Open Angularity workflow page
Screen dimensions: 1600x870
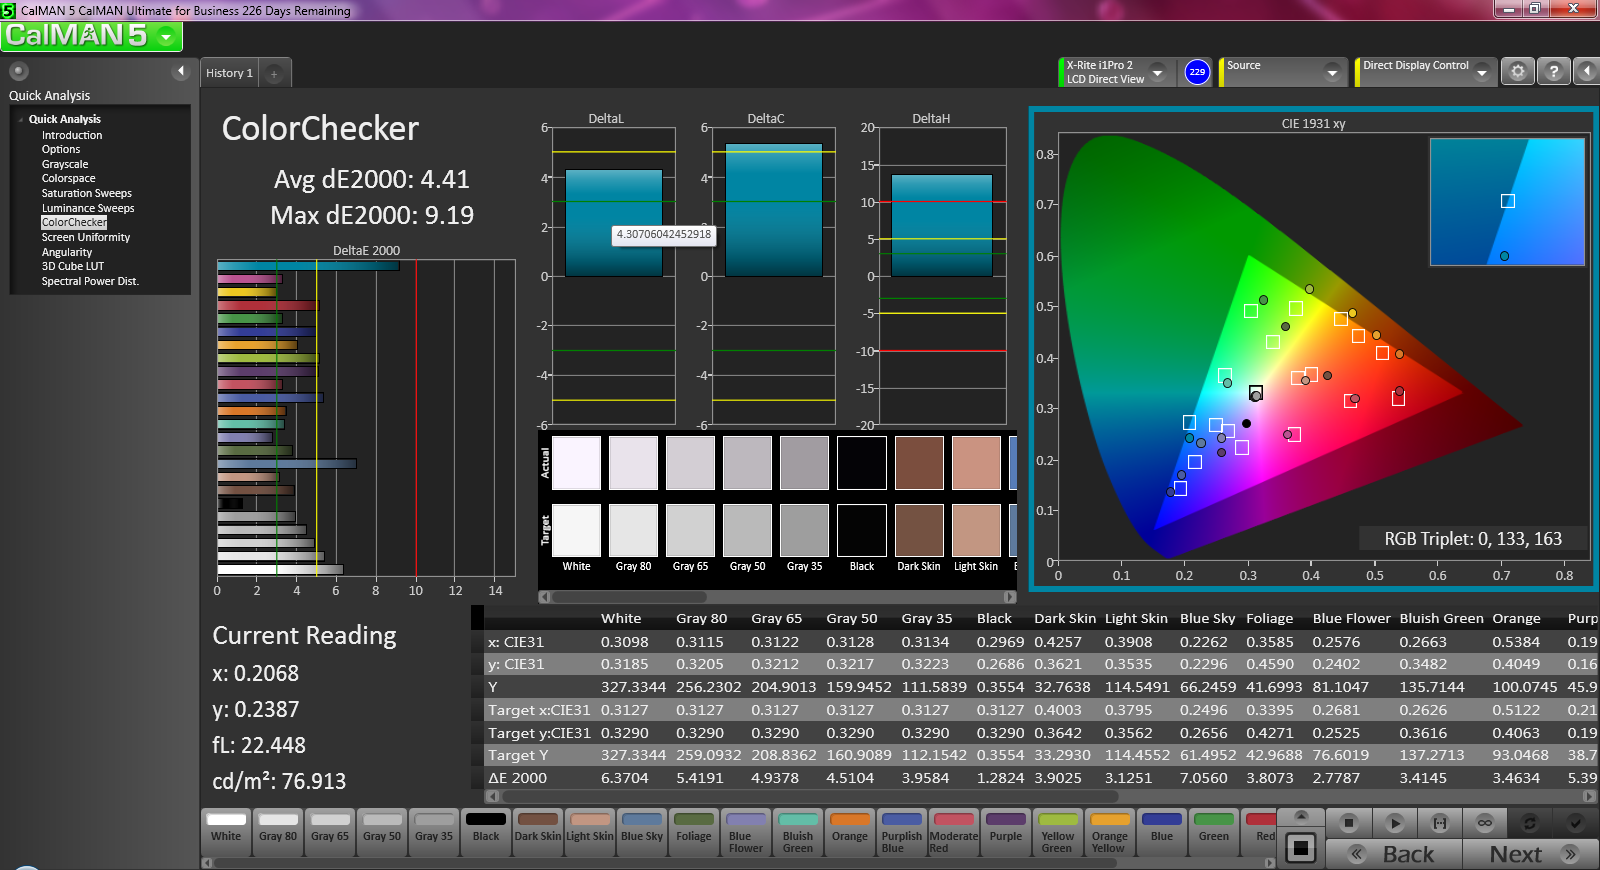tap(67, 252)
